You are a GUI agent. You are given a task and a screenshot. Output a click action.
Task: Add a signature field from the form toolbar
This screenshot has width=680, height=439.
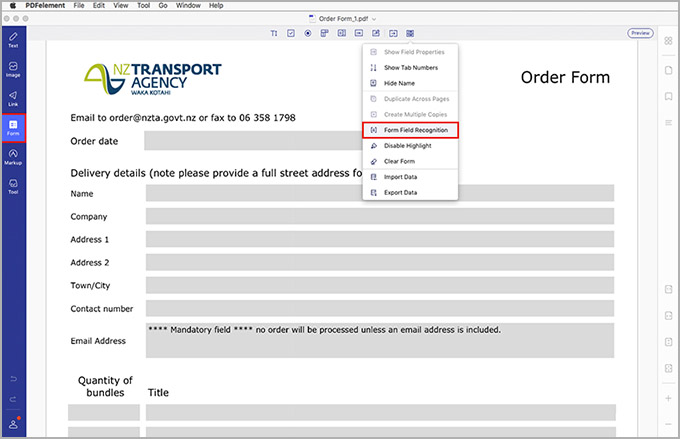tap(376, 33)
